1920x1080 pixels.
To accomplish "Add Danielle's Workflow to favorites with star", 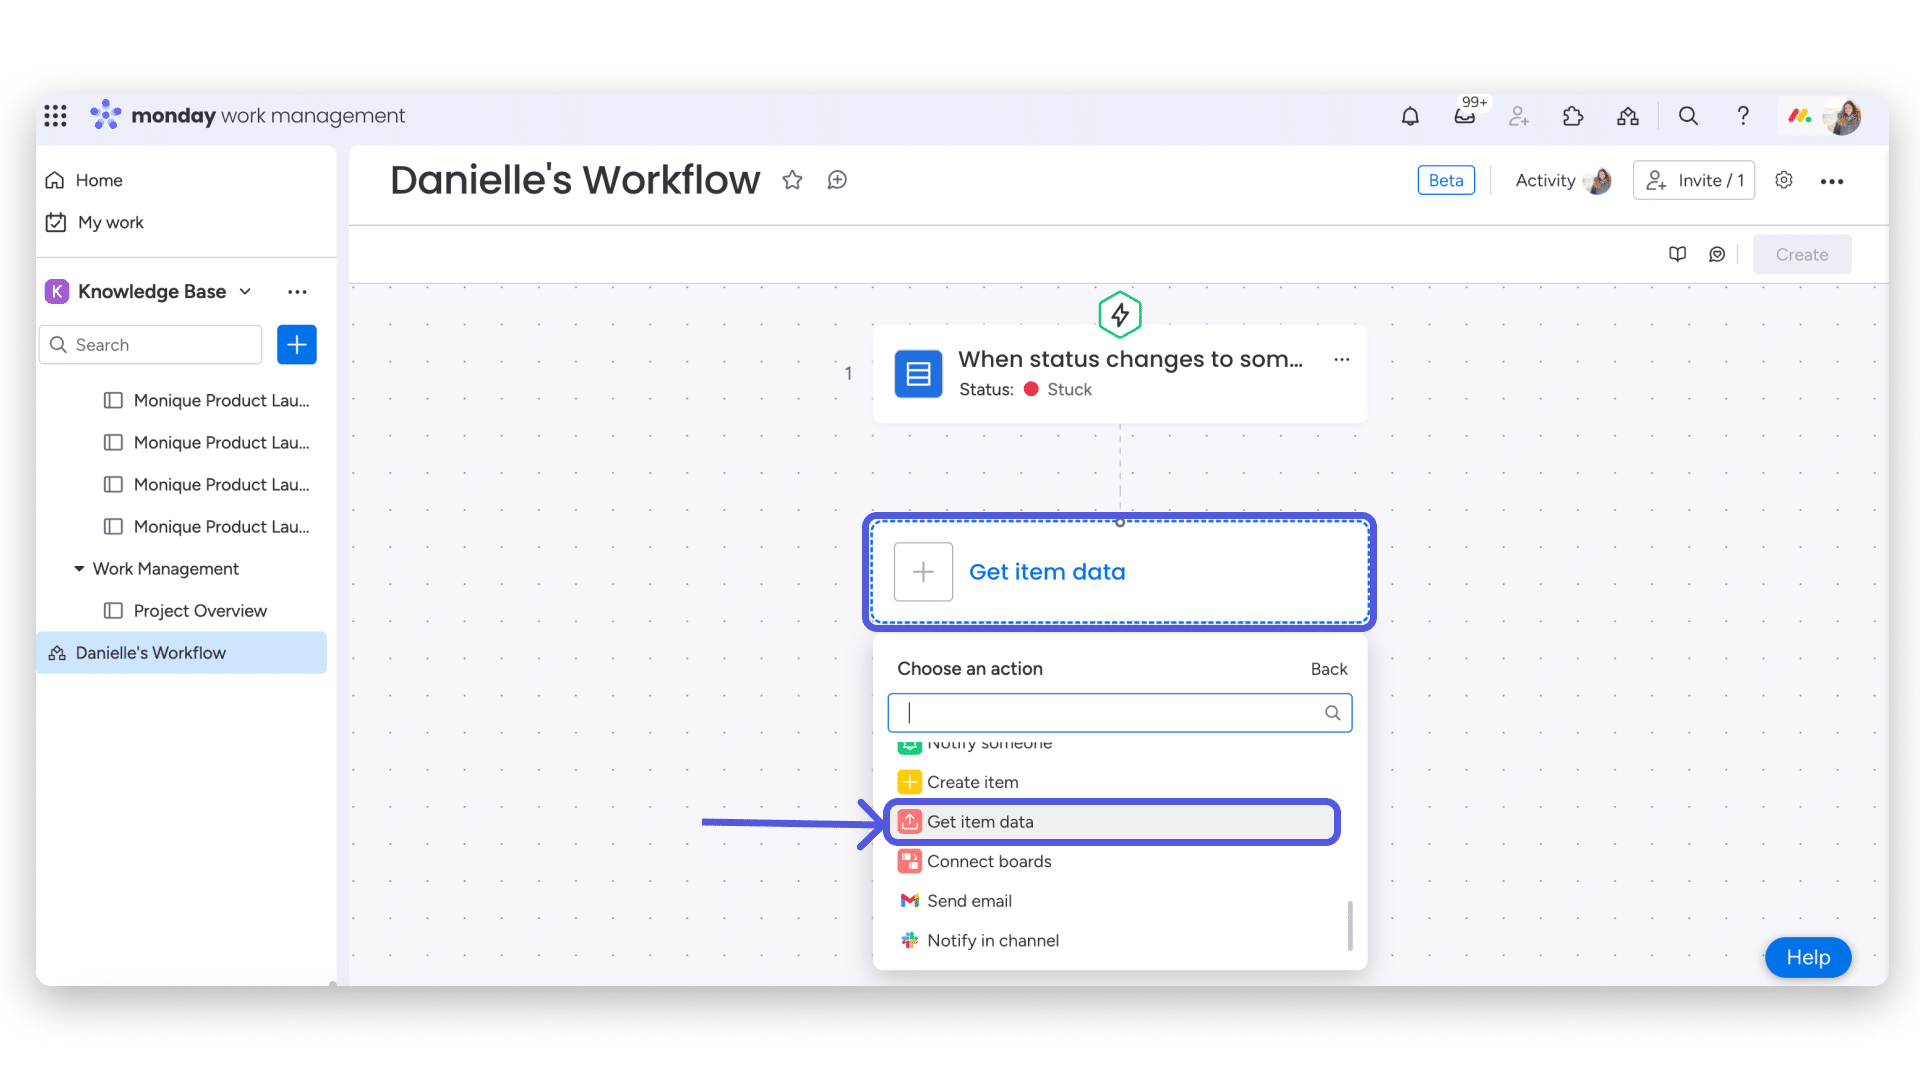I will (792, 180).
